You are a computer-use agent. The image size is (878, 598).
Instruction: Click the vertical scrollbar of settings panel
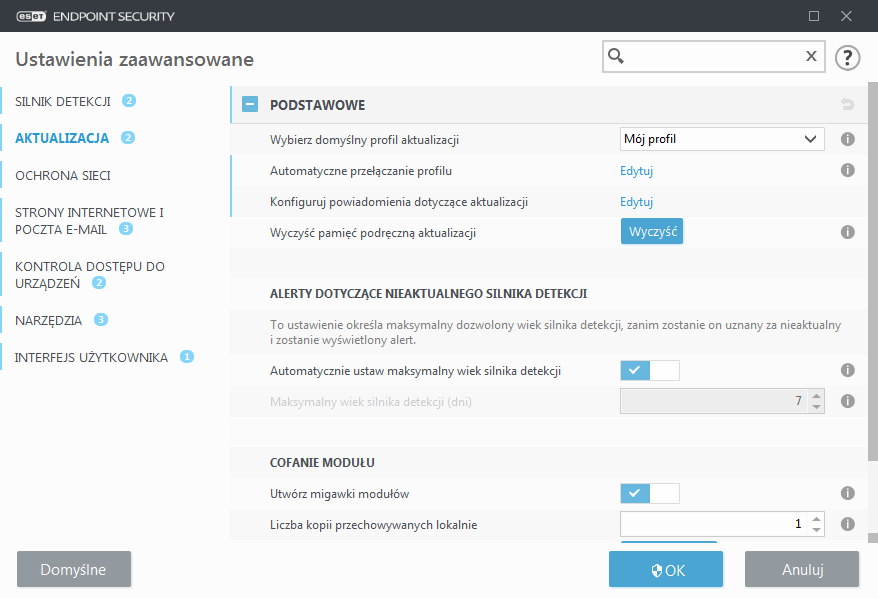click(x=872, y=272)
